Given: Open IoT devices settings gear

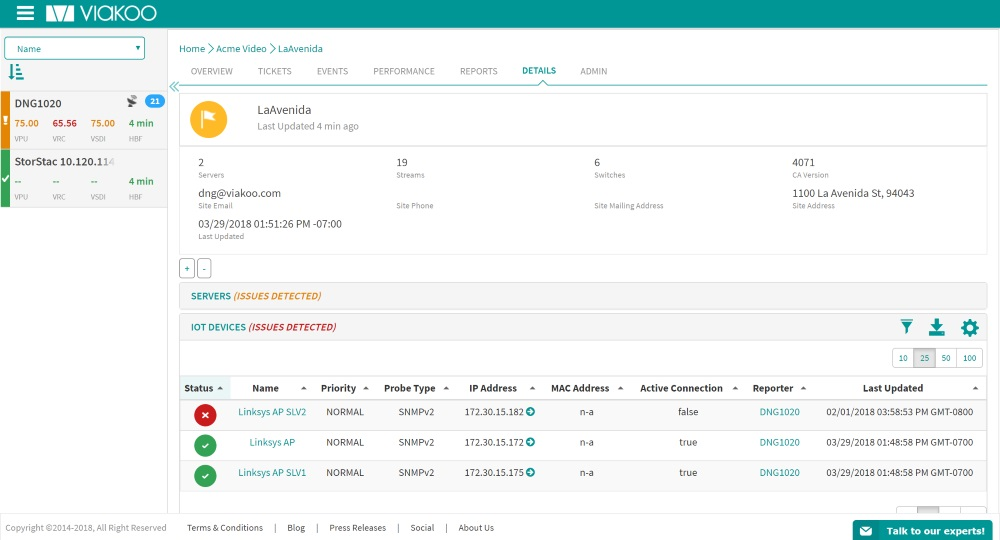Looking at the screenshot, I should pyautogui.click(x=969, y=327).
